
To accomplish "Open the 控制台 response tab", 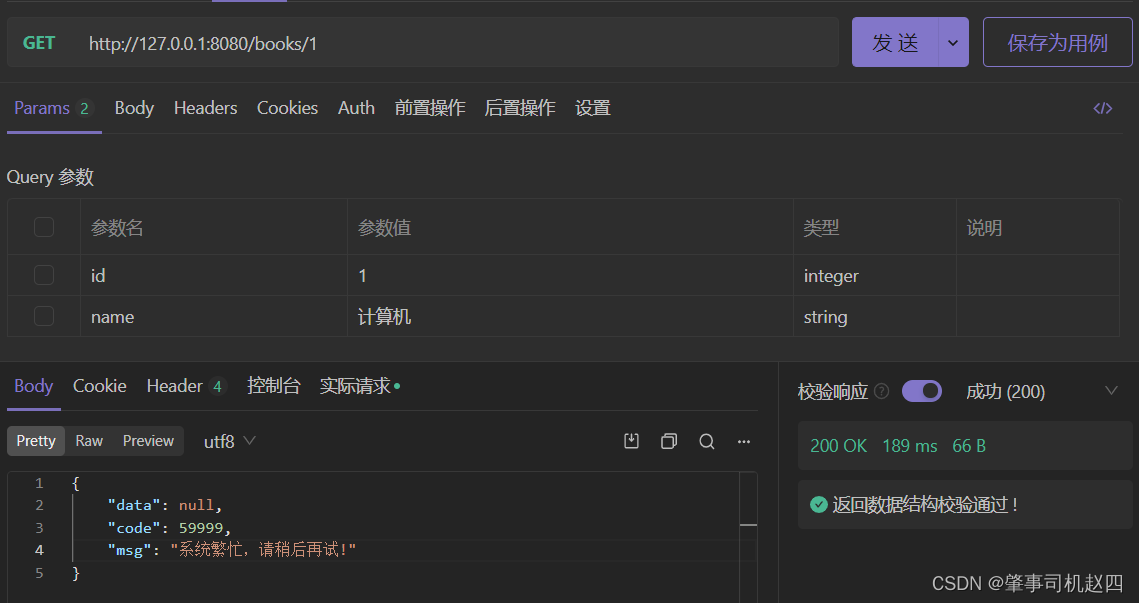I will (273, 386).
